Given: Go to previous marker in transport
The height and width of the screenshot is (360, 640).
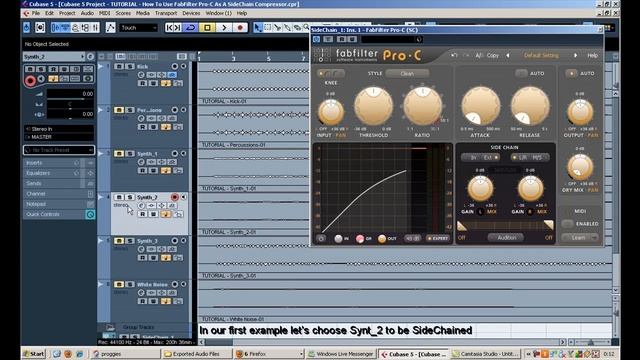Looking at the screenshot, I should [169, 28].
